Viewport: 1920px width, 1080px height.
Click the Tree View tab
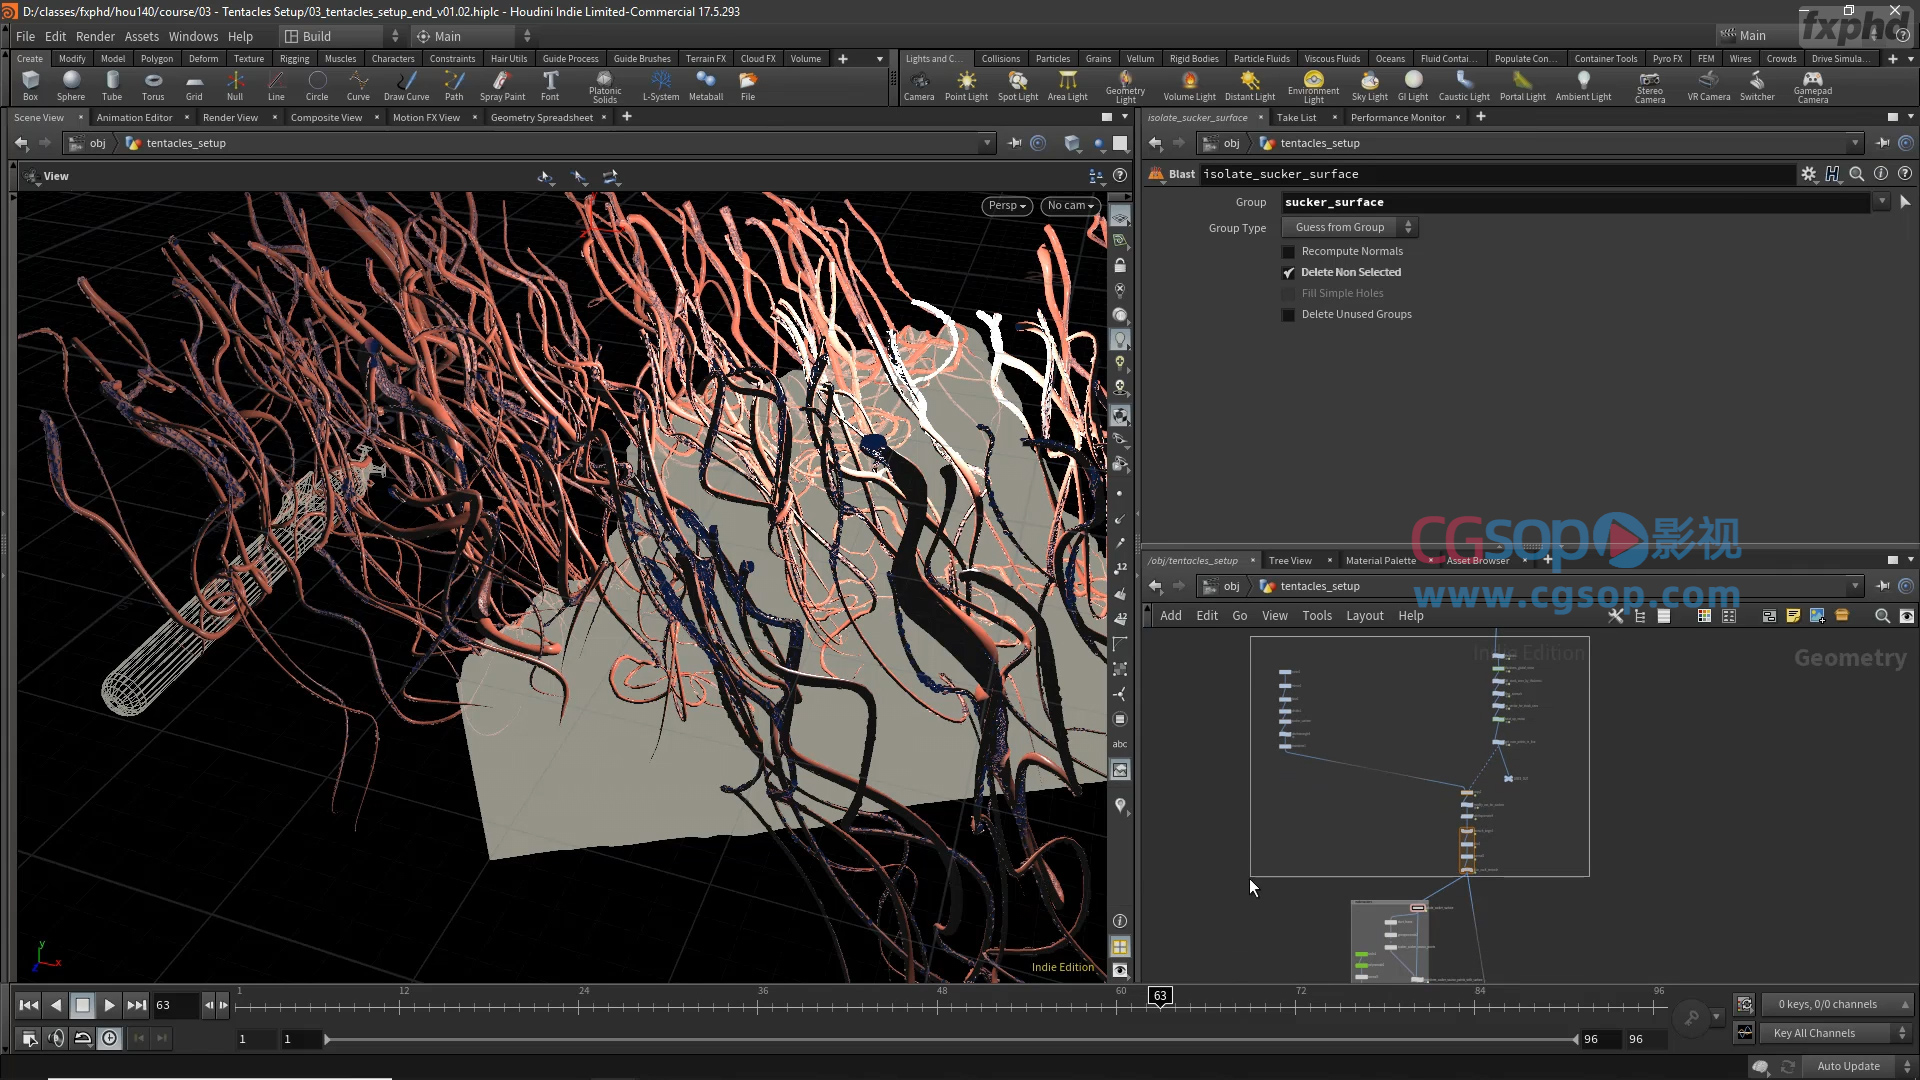pos(1288,560)
